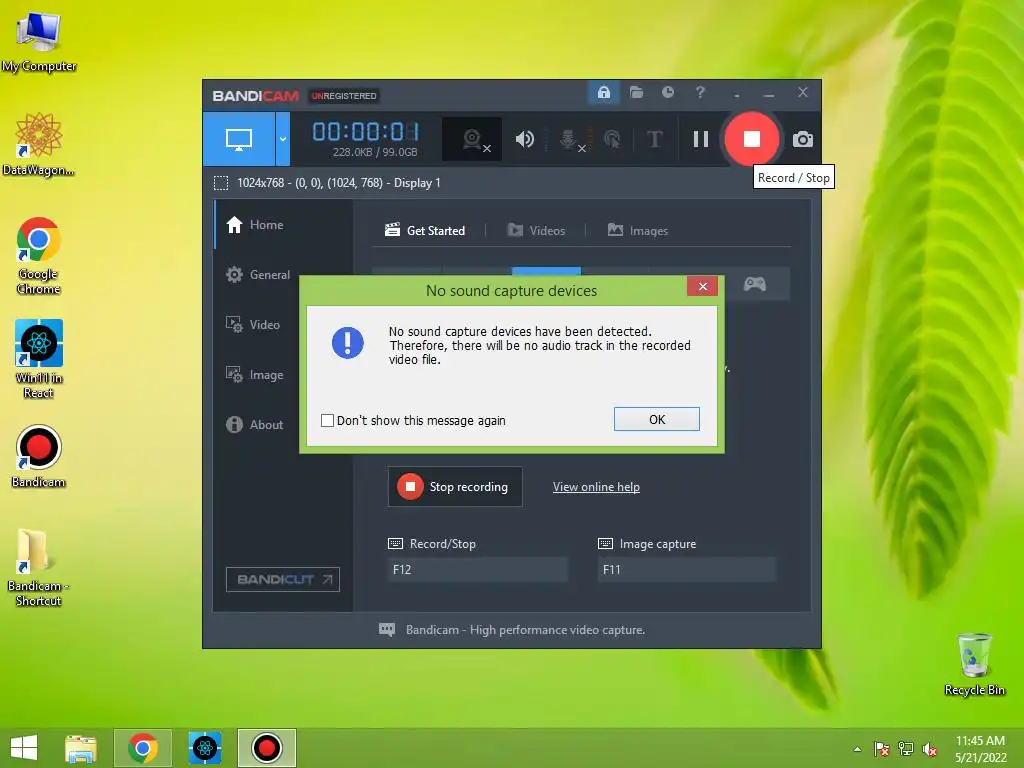Click the blue exclamation icon in dialog
This screenshot has width=1024, height=768.
tap(347, 343)
